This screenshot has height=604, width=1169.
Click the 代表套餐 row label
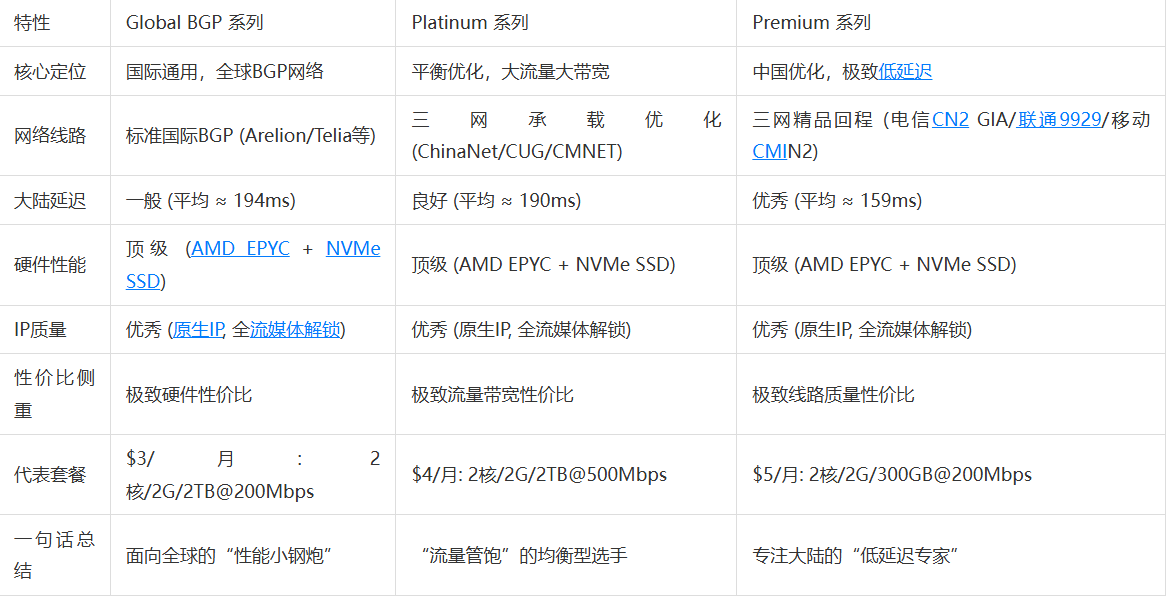tap(50, 475)
